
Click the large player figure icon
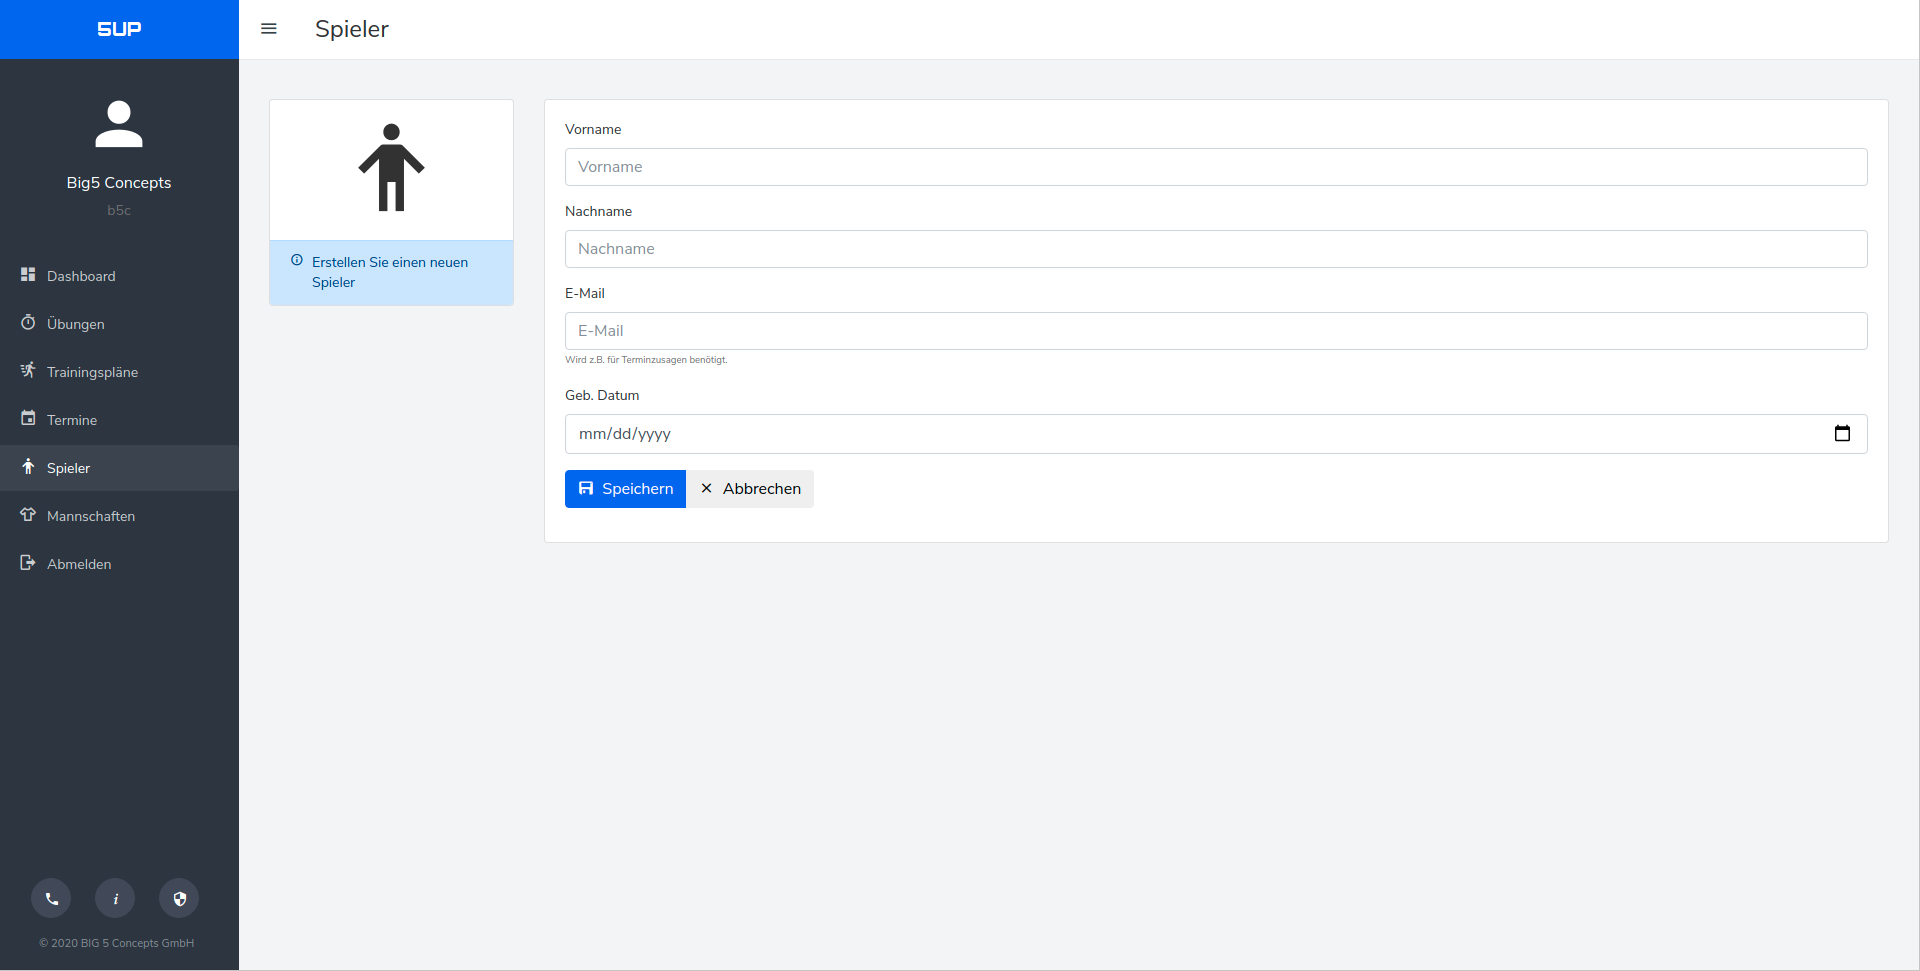(x=391, y=168)
